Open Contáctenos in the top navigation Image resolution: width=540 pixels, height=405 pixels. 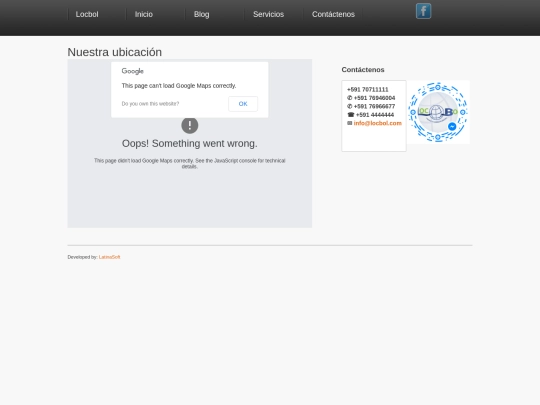coord(333,14)
